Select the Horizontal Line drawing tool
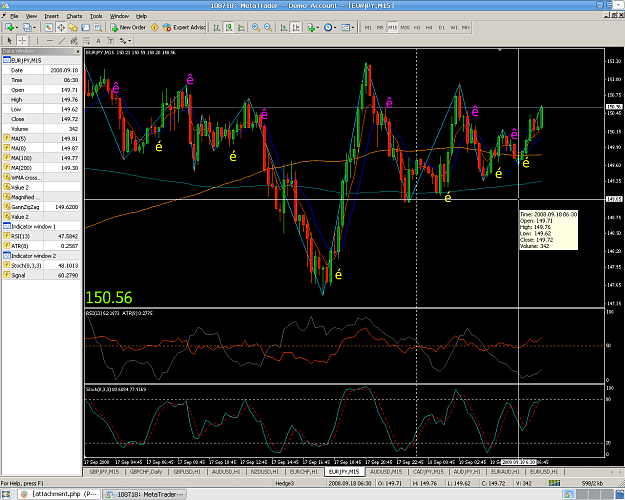Image resolution: width=625 pixels, height=500 pixels. point(49,40)
